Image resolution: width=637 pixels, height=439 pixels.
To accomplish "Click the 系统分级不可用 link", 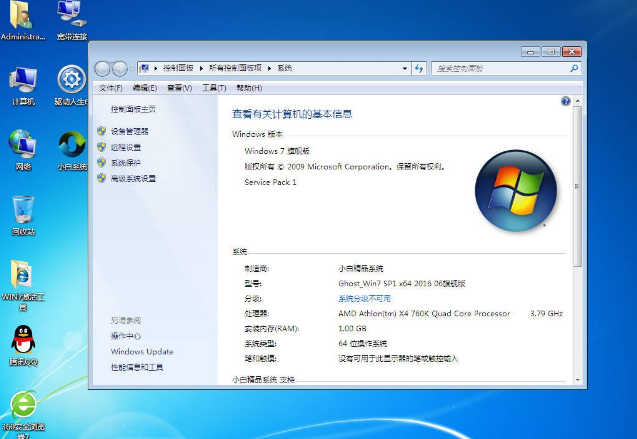I will pos(364,298).
